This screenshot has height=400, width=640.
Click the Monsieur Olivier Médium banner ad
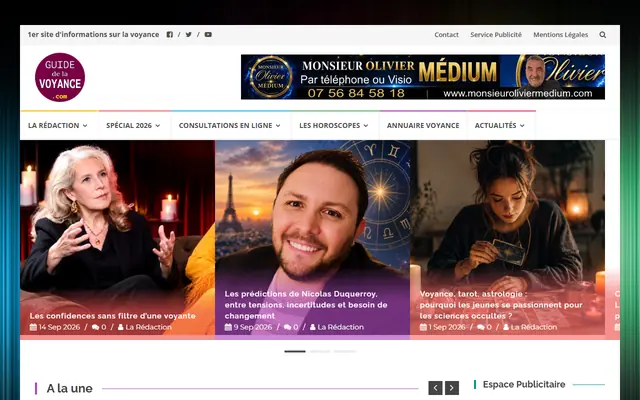423,77
